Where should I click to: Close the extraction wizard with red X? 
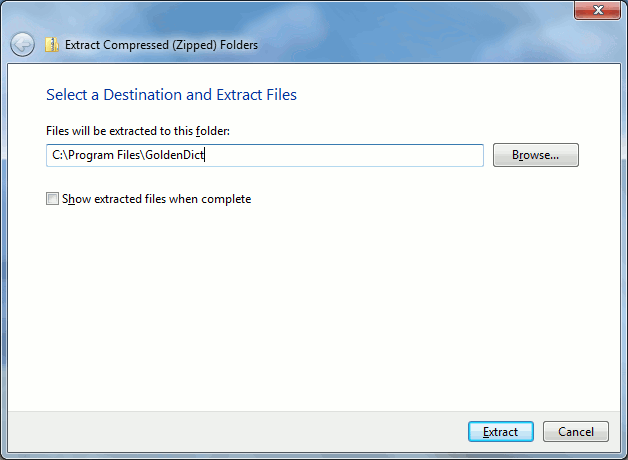tap(598, 10)
